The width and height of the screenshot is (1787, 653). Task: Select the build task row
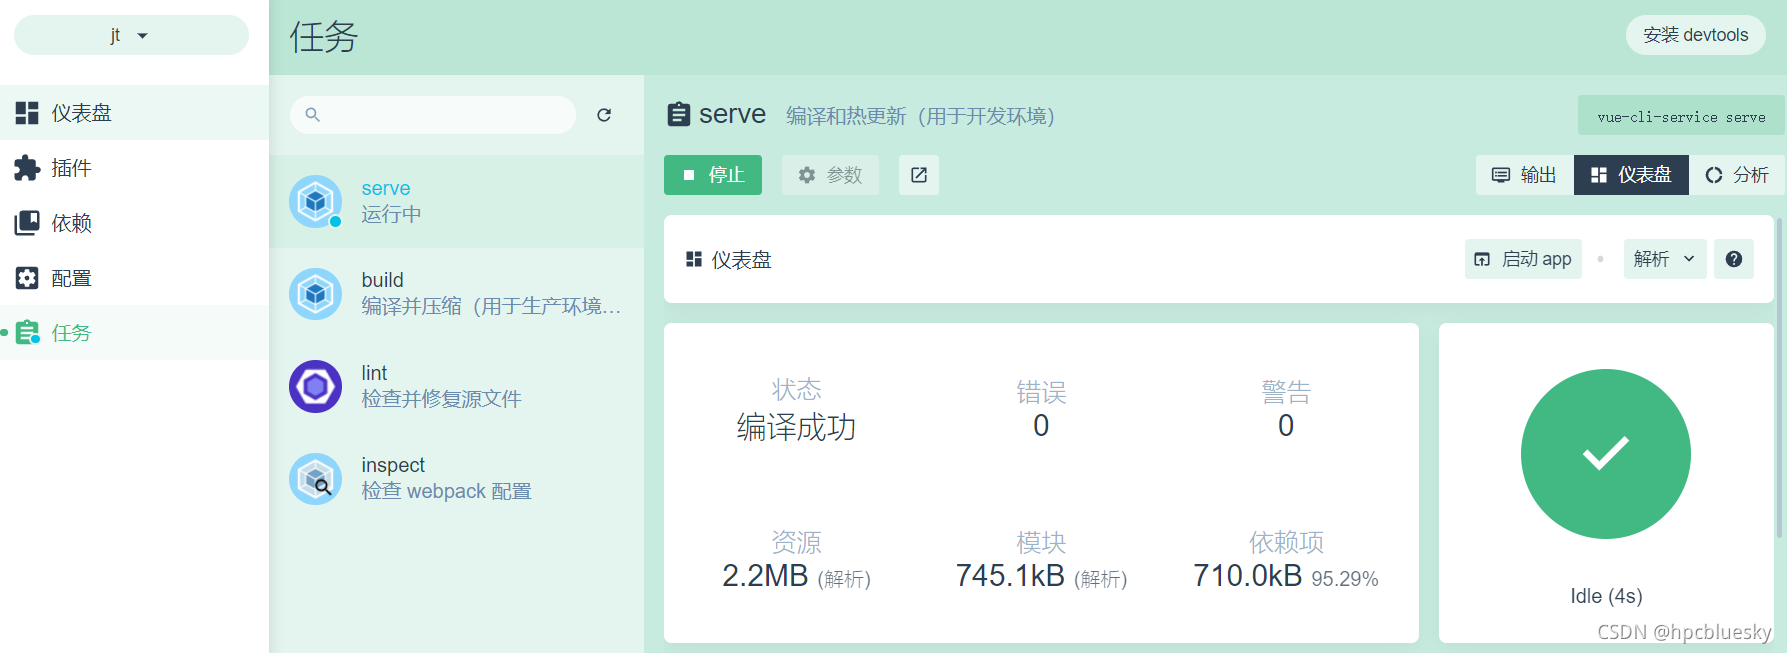pos(456,294)
